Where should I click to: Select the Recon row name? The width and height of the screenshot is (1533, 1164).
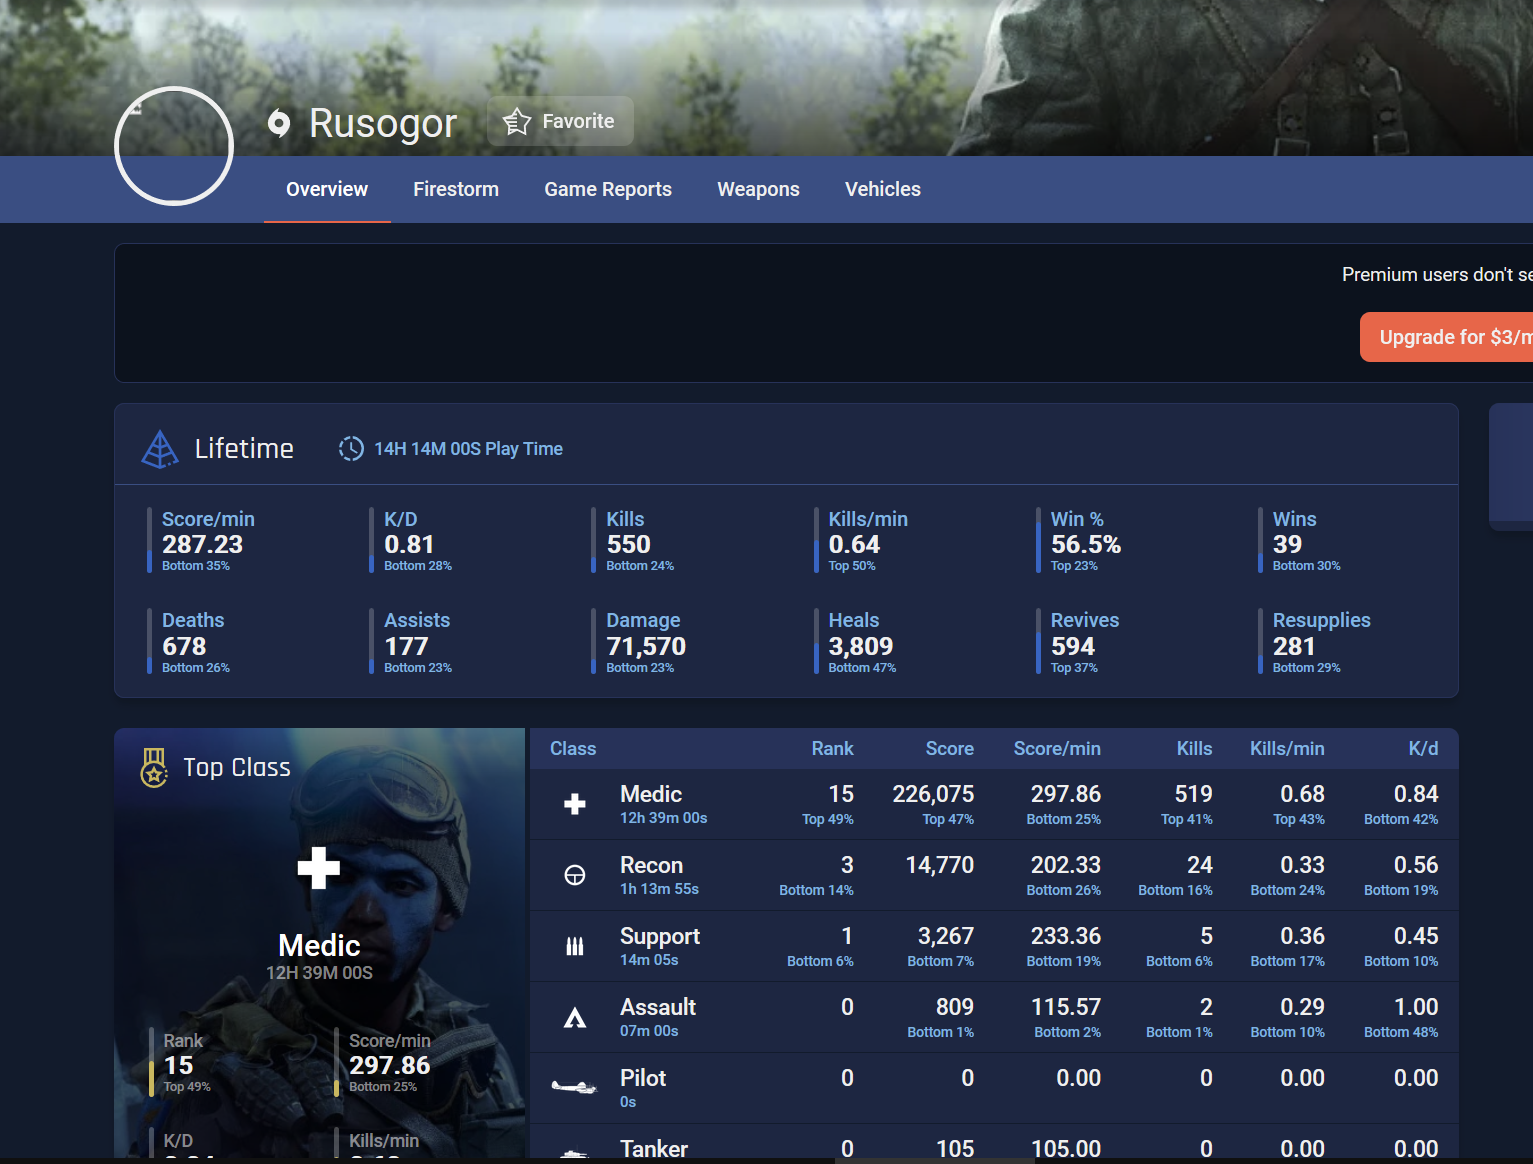(651, 865)
